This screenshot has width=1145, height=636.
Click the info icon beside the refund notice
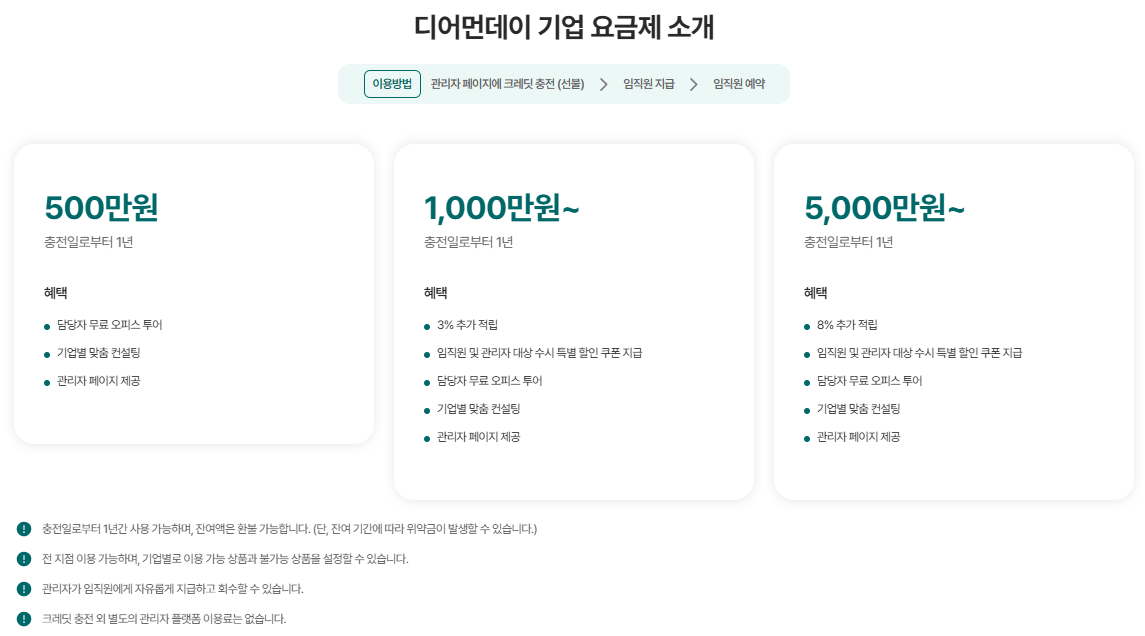(24, 529)
